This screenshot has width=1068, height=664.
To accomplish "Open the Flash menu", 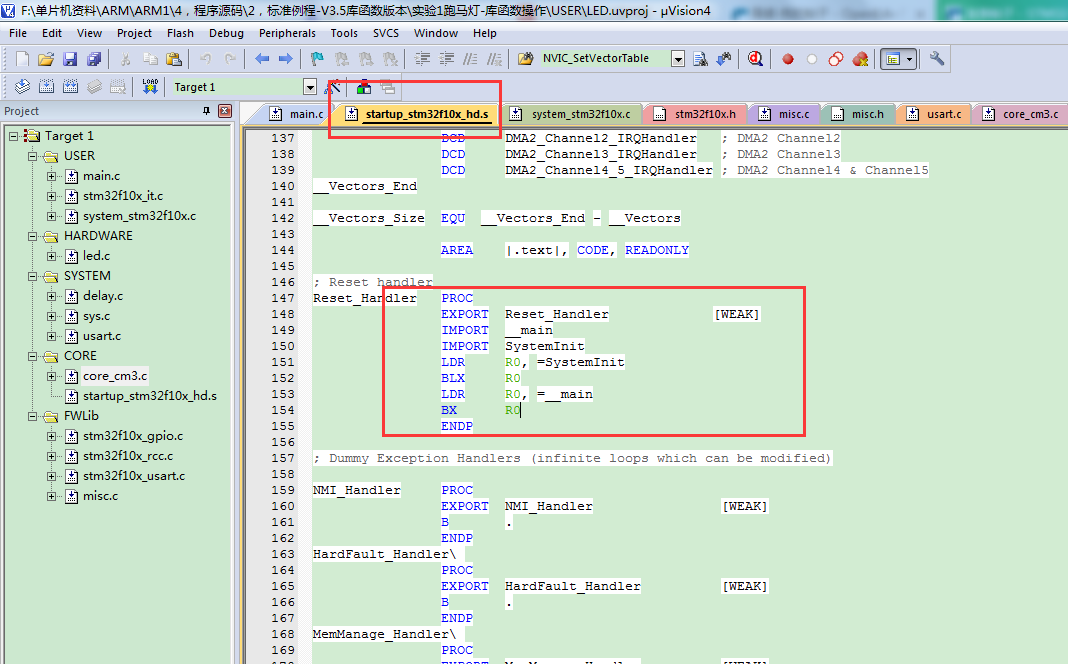I will [x=180, y=33].
